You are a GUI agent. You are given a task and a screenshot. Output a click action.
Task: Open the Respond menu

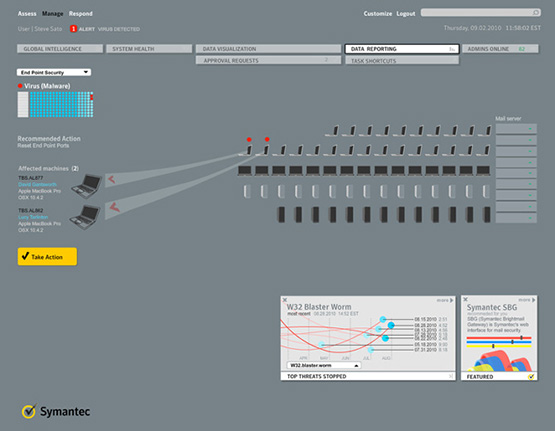coord(80,13)
